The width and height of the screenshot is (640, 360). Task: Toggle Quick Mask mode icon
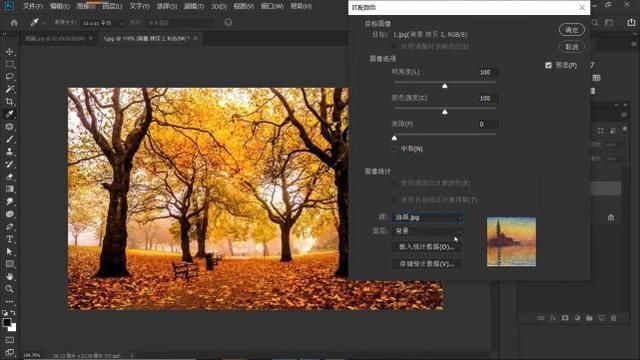[10, 340]
